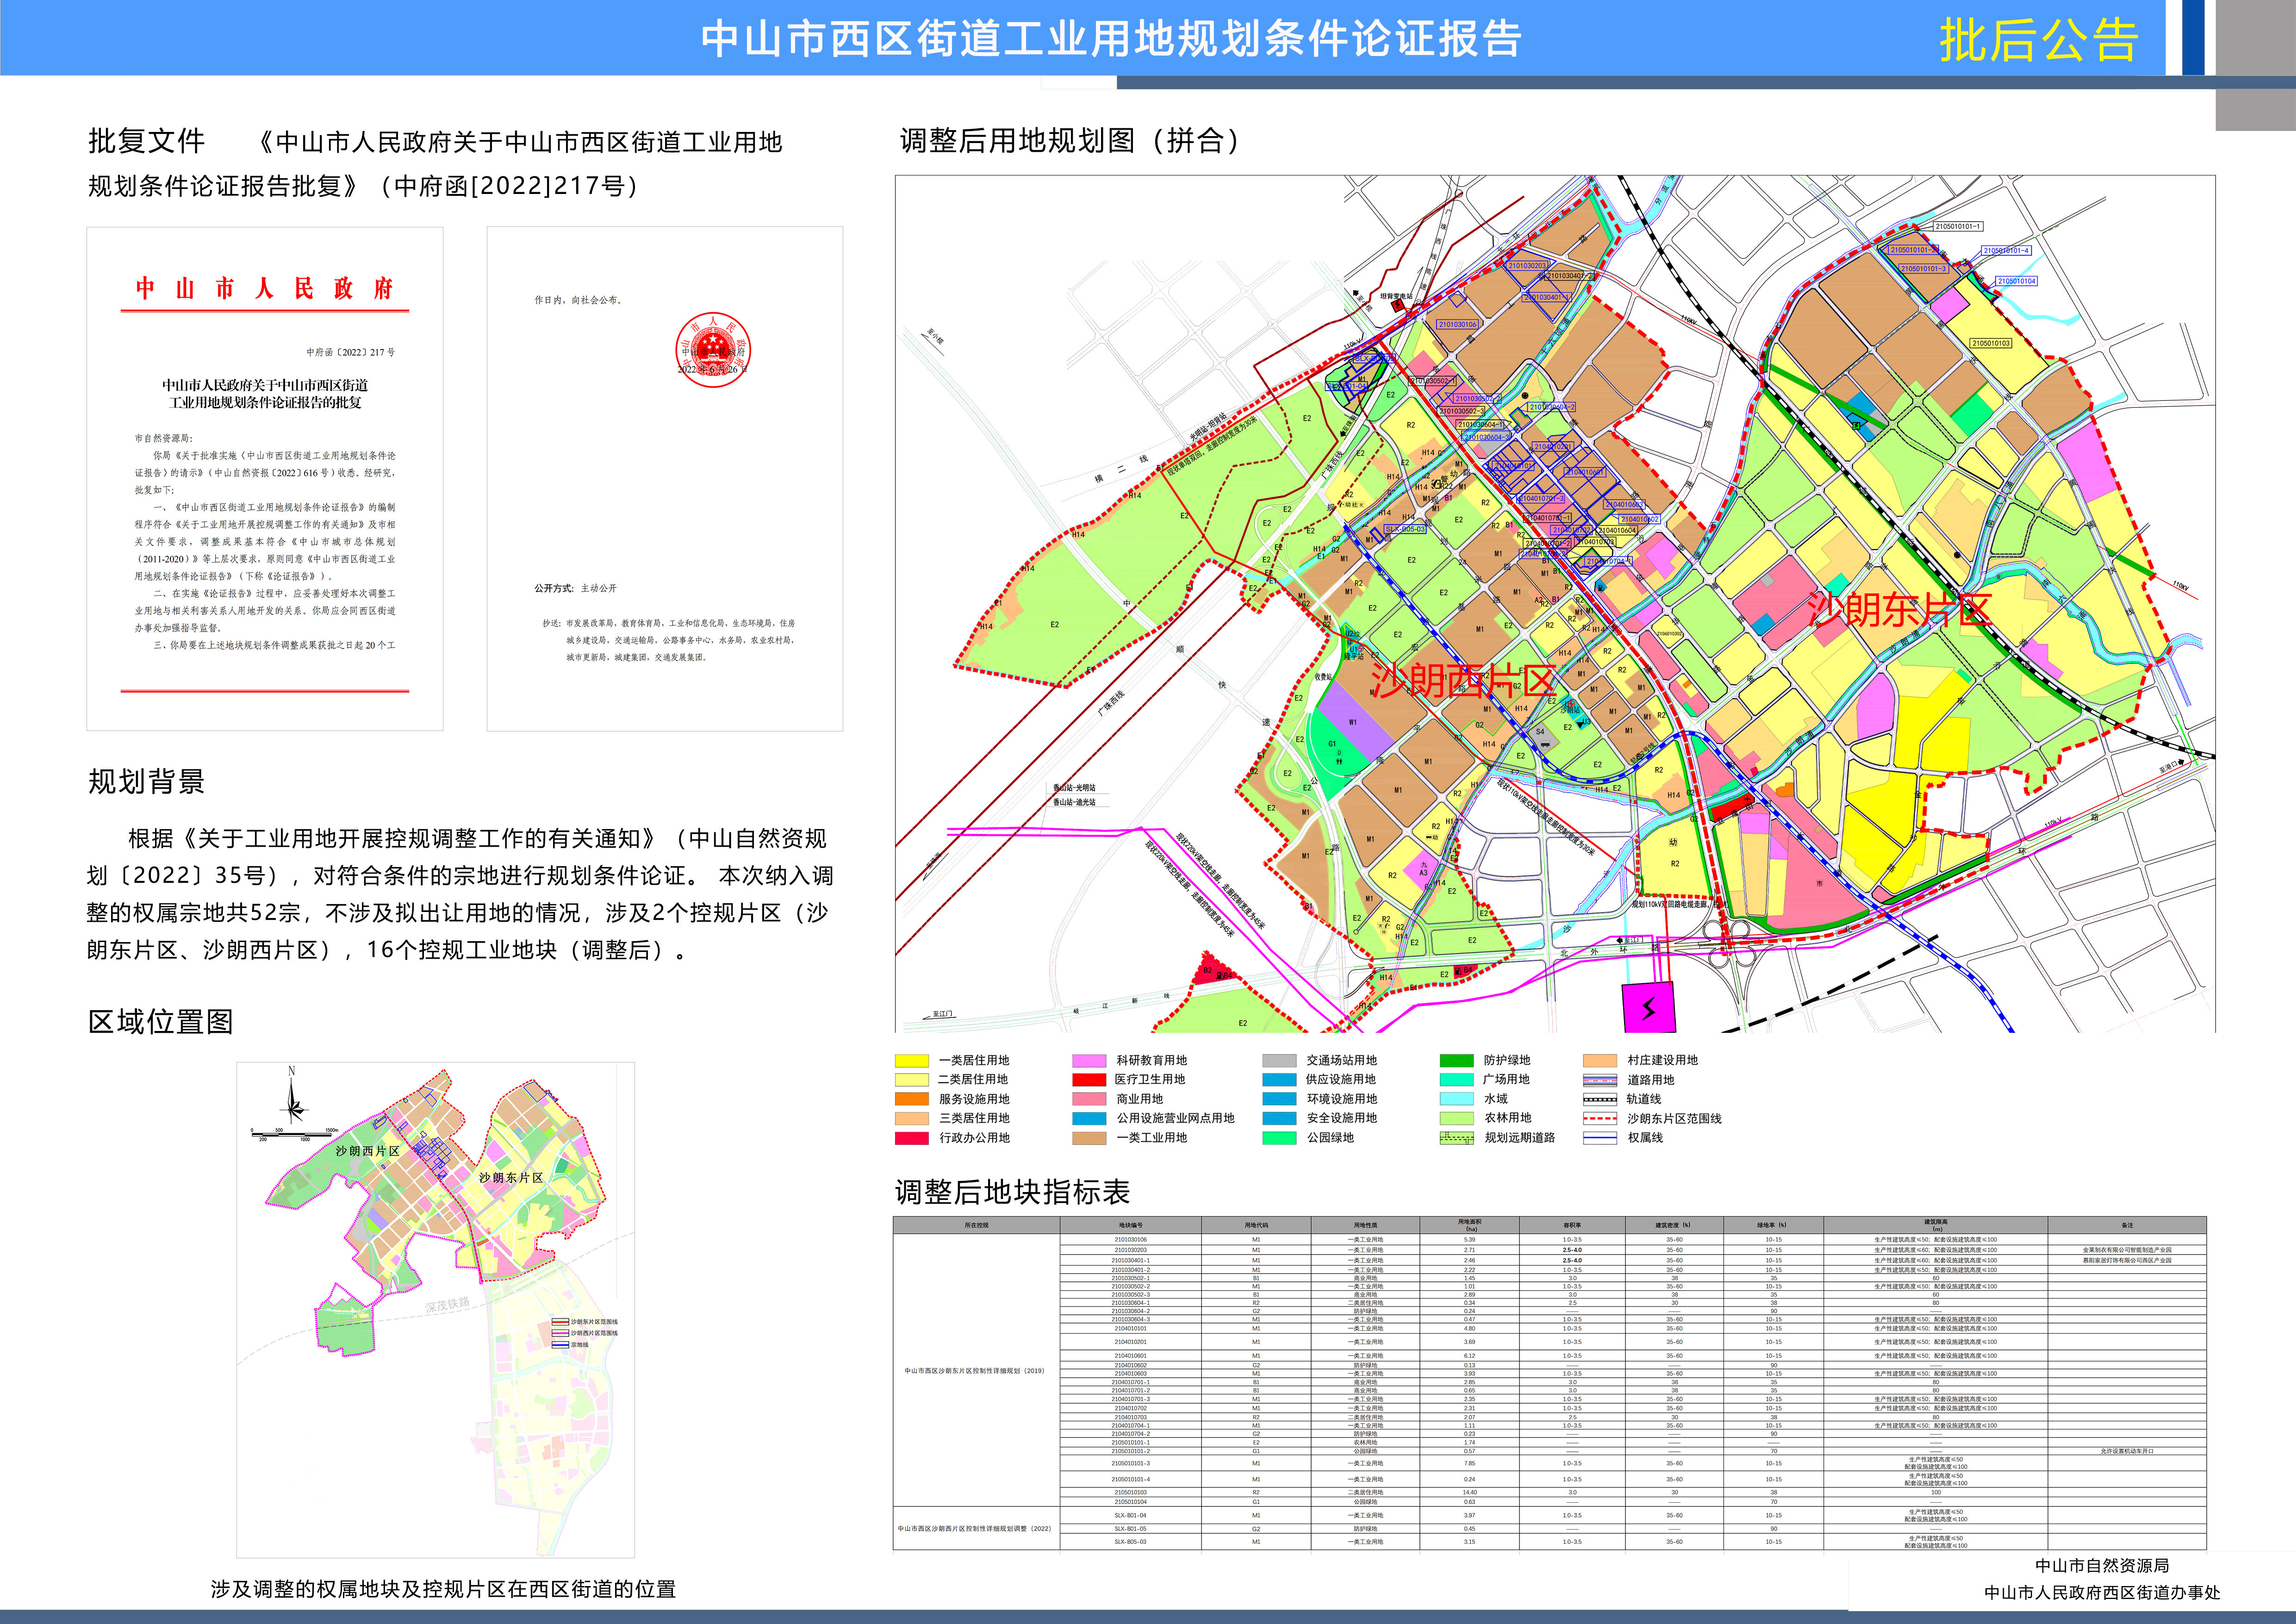Click the main report title in the blue banner
Image resolution: width=2296 pixels, height=1624 pixels.
pyautogui.click(x=1111, y=39)
